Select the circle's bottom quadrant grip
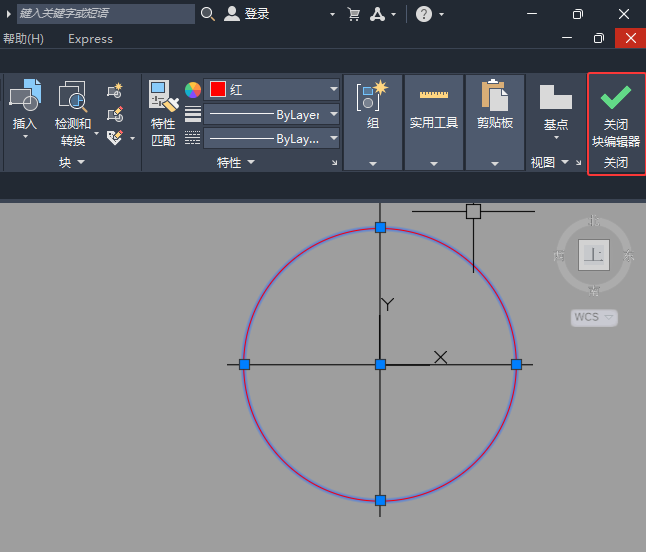This screenshot has height=552, width=646. [380, 501]
